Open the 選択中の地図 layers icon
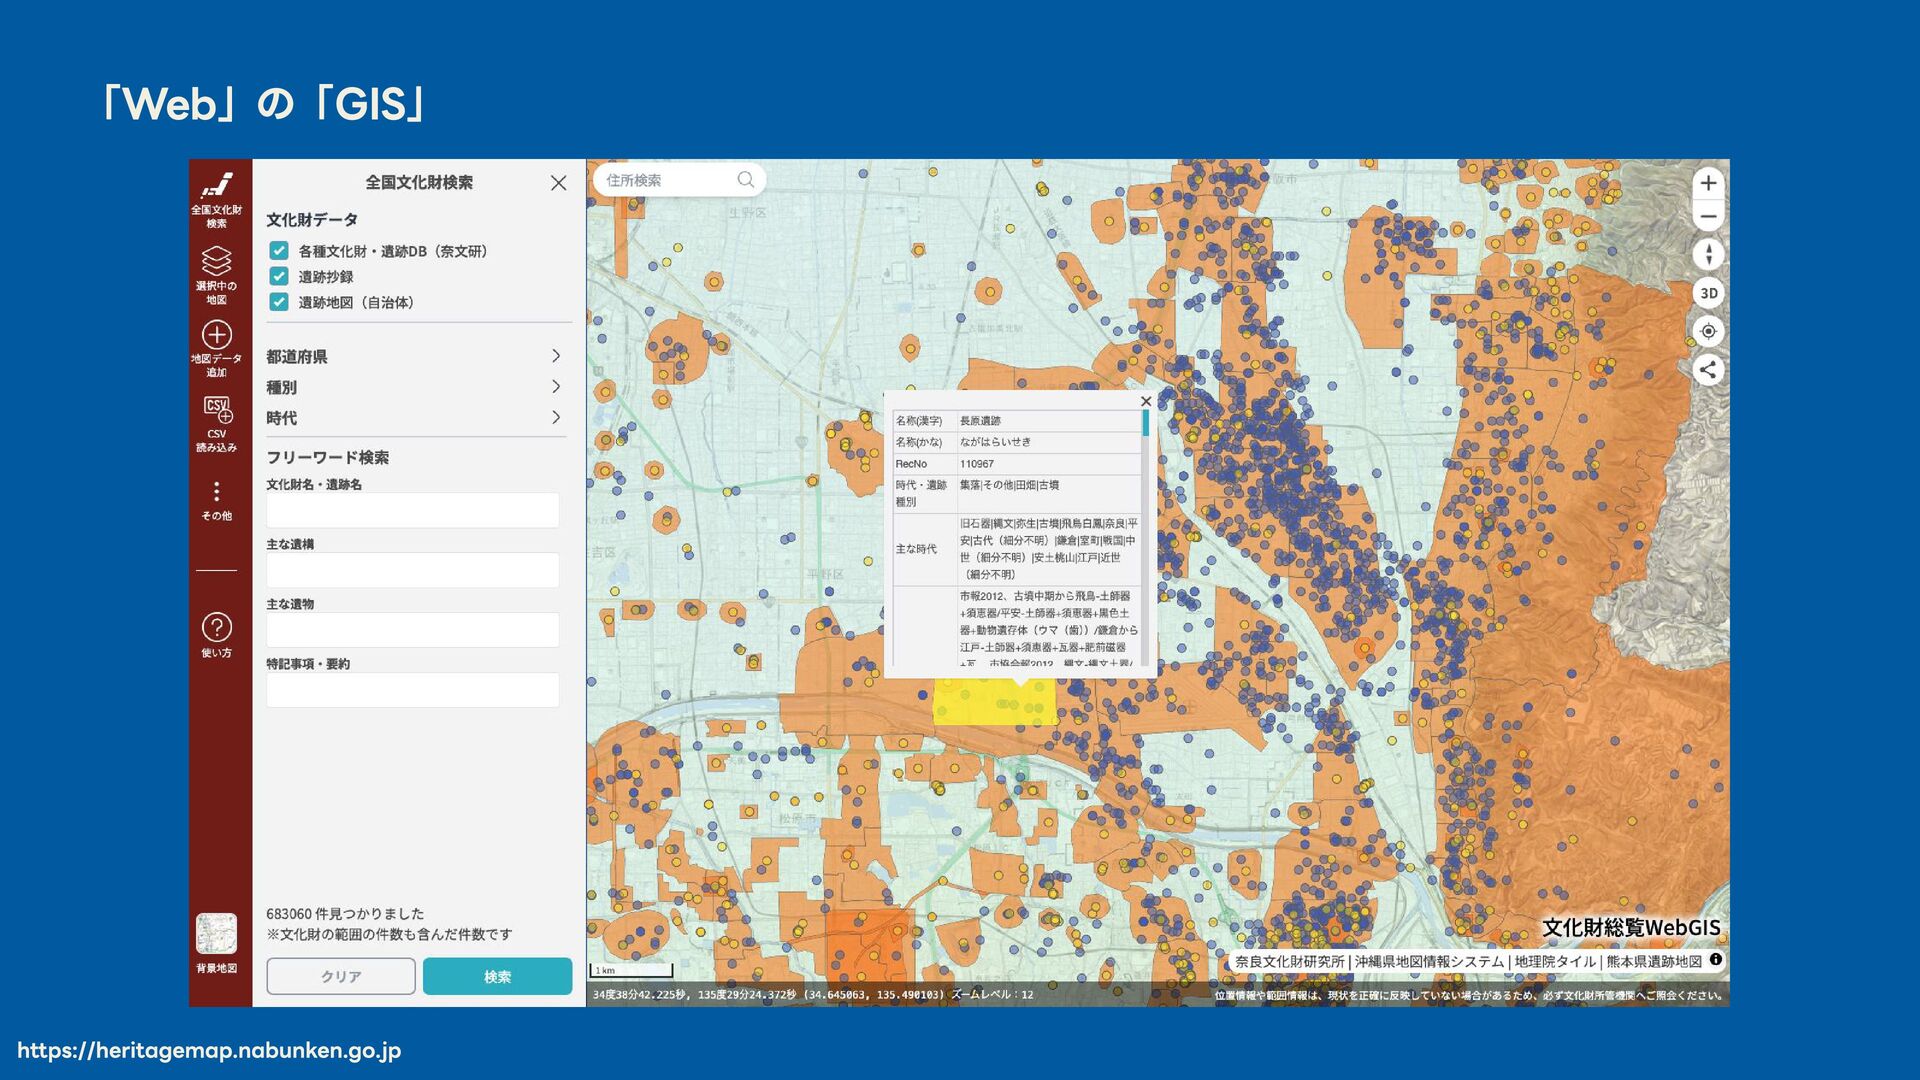This screenshot has height=1080, width=1920. 216,262
